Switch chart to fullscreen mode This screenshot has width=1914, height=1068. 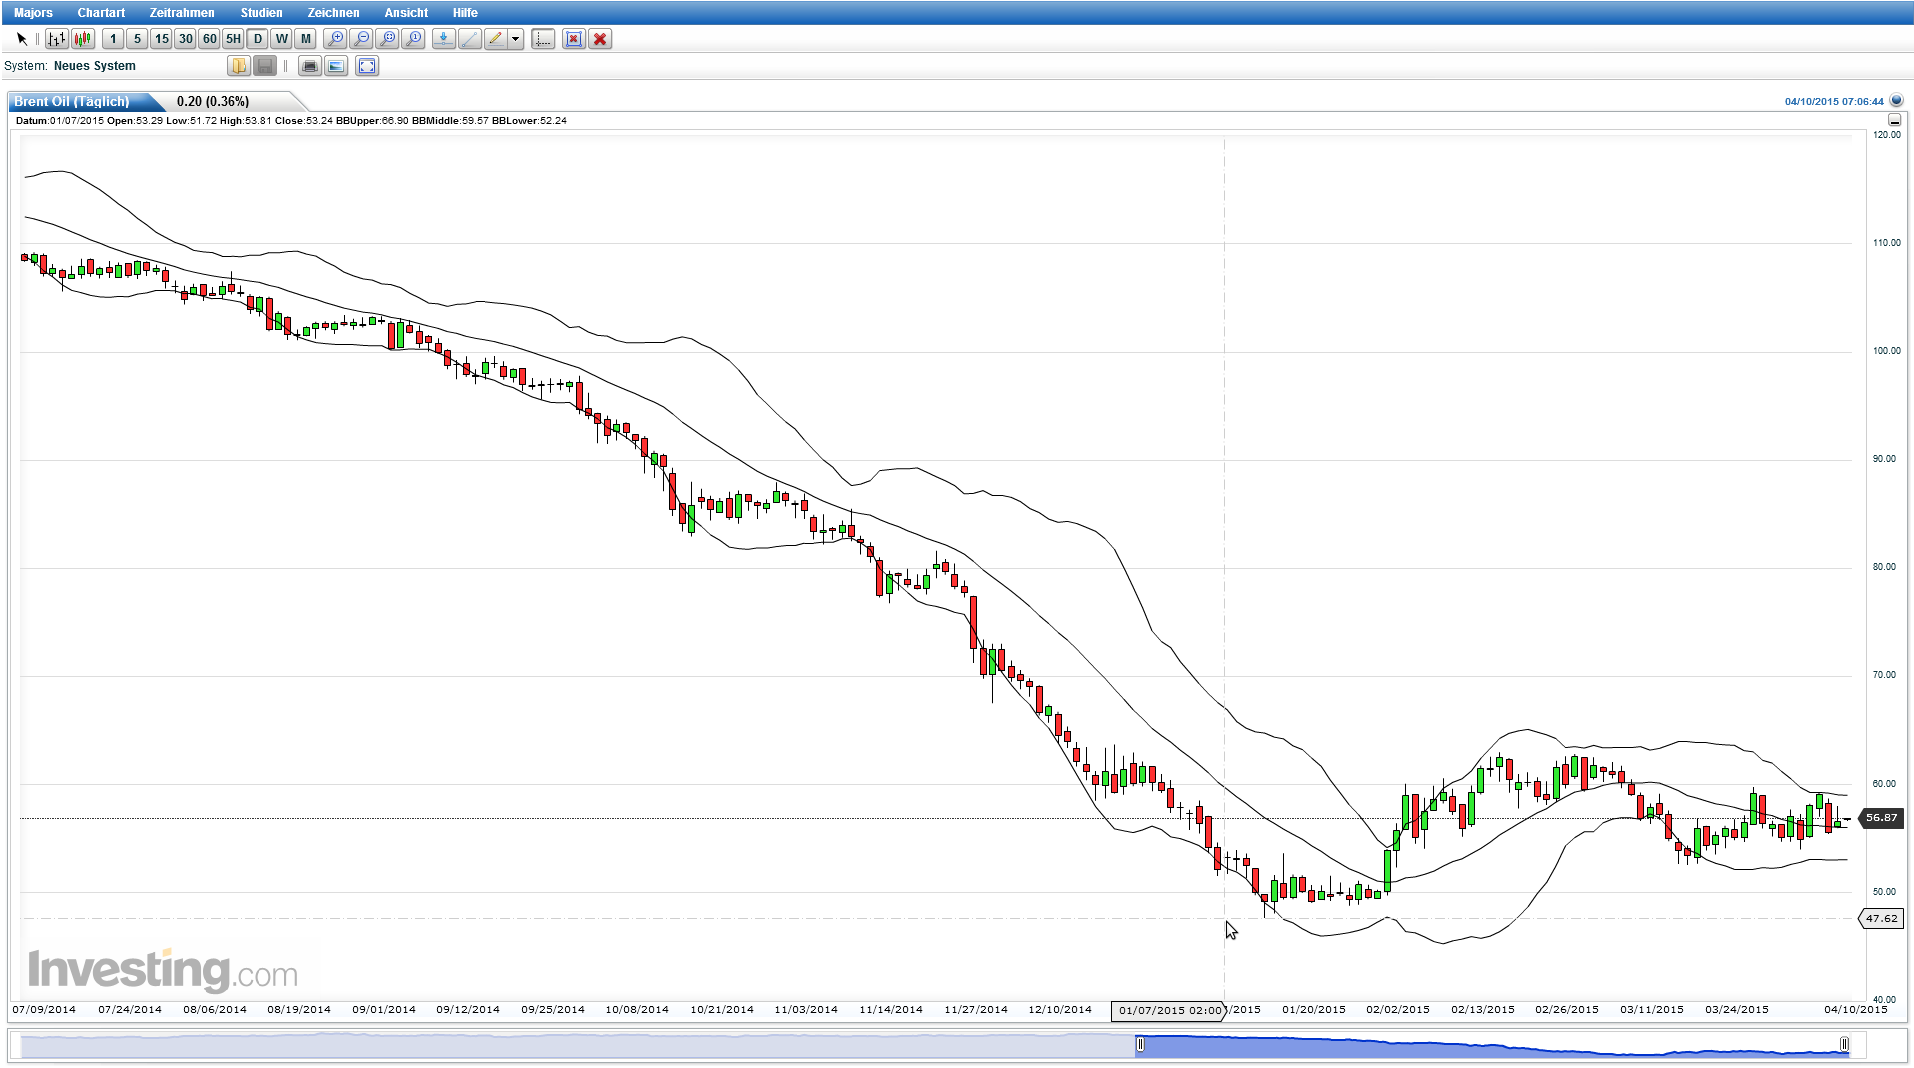click(x=368, y=66)
